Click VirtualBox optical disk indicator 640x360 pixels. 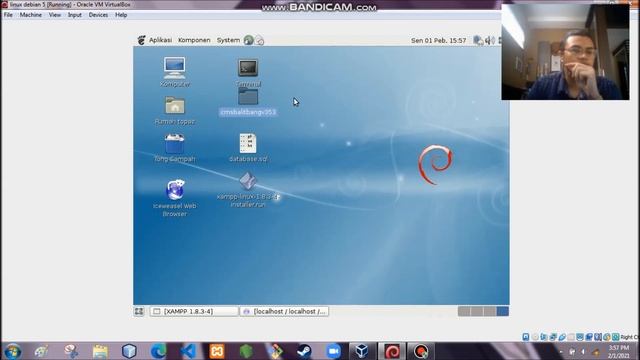tap(535, 337)
